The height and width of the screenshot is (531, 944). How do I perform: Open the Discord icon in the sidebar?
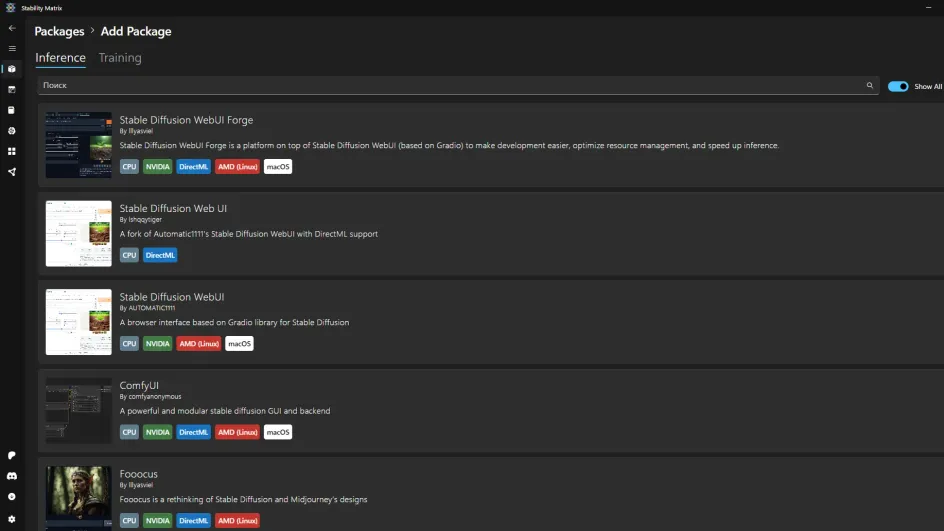[11, 476]
